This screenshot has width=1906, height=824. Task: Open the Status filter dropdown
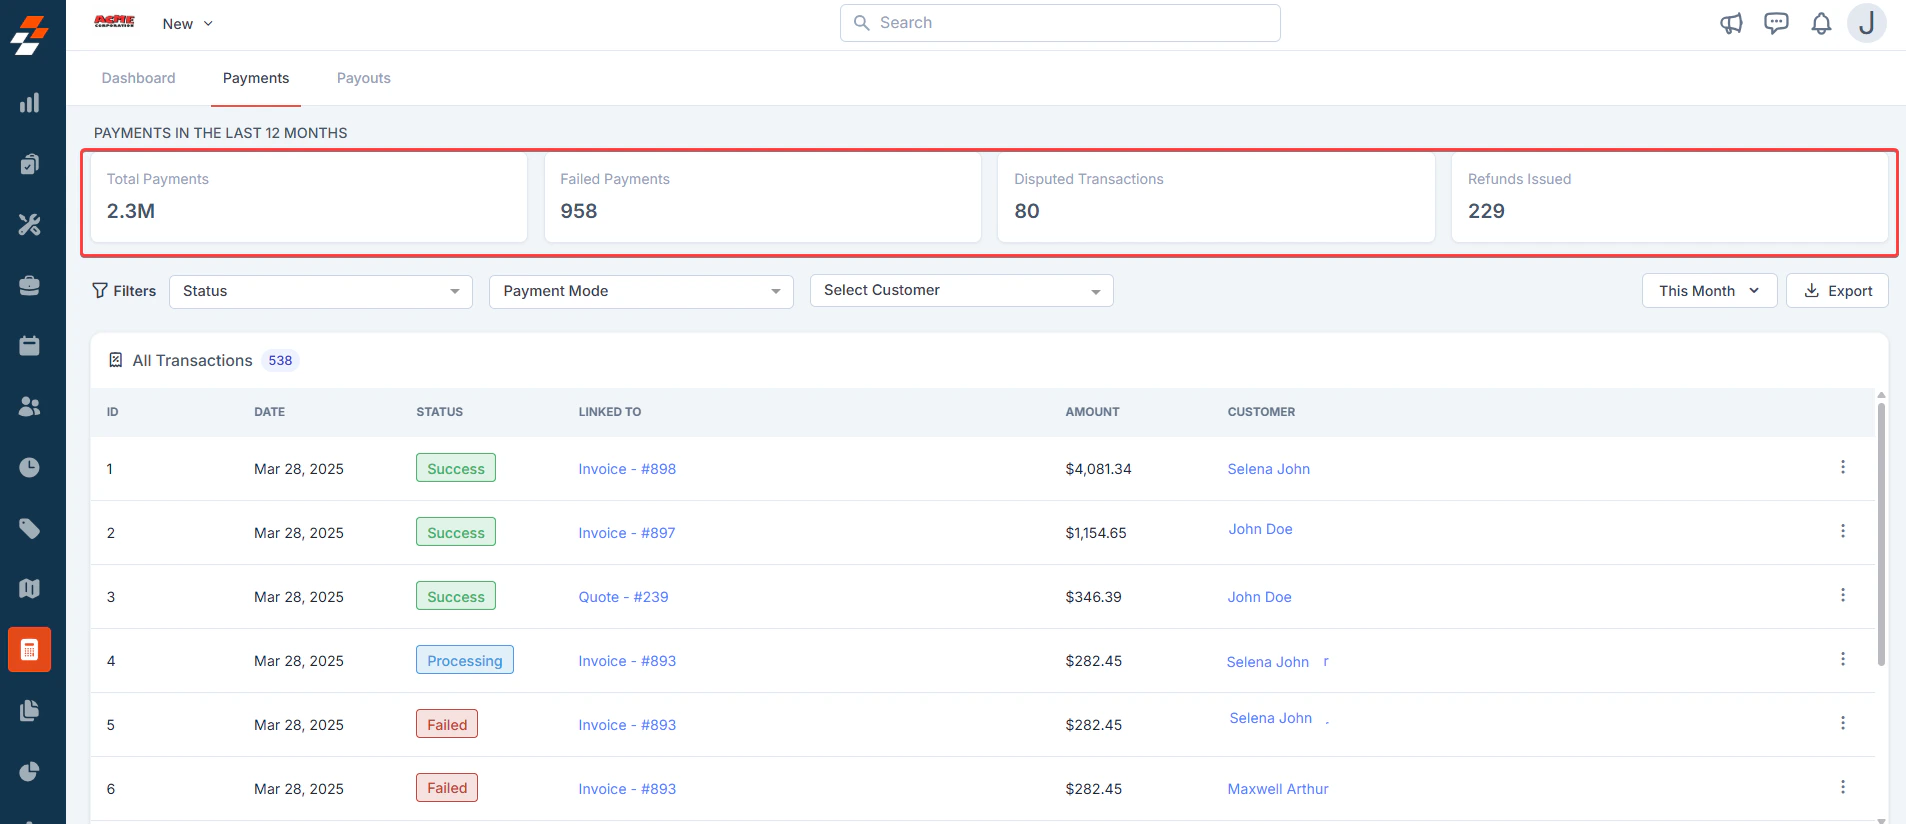point(321,291)
